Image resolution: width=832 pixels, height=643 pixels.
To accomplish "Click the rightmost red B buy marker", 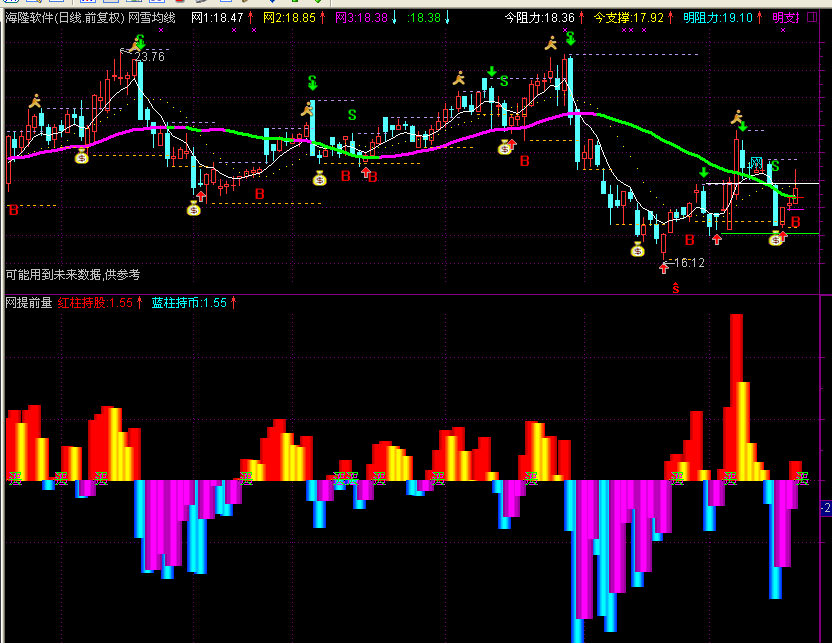I will (x=795, y=222).
